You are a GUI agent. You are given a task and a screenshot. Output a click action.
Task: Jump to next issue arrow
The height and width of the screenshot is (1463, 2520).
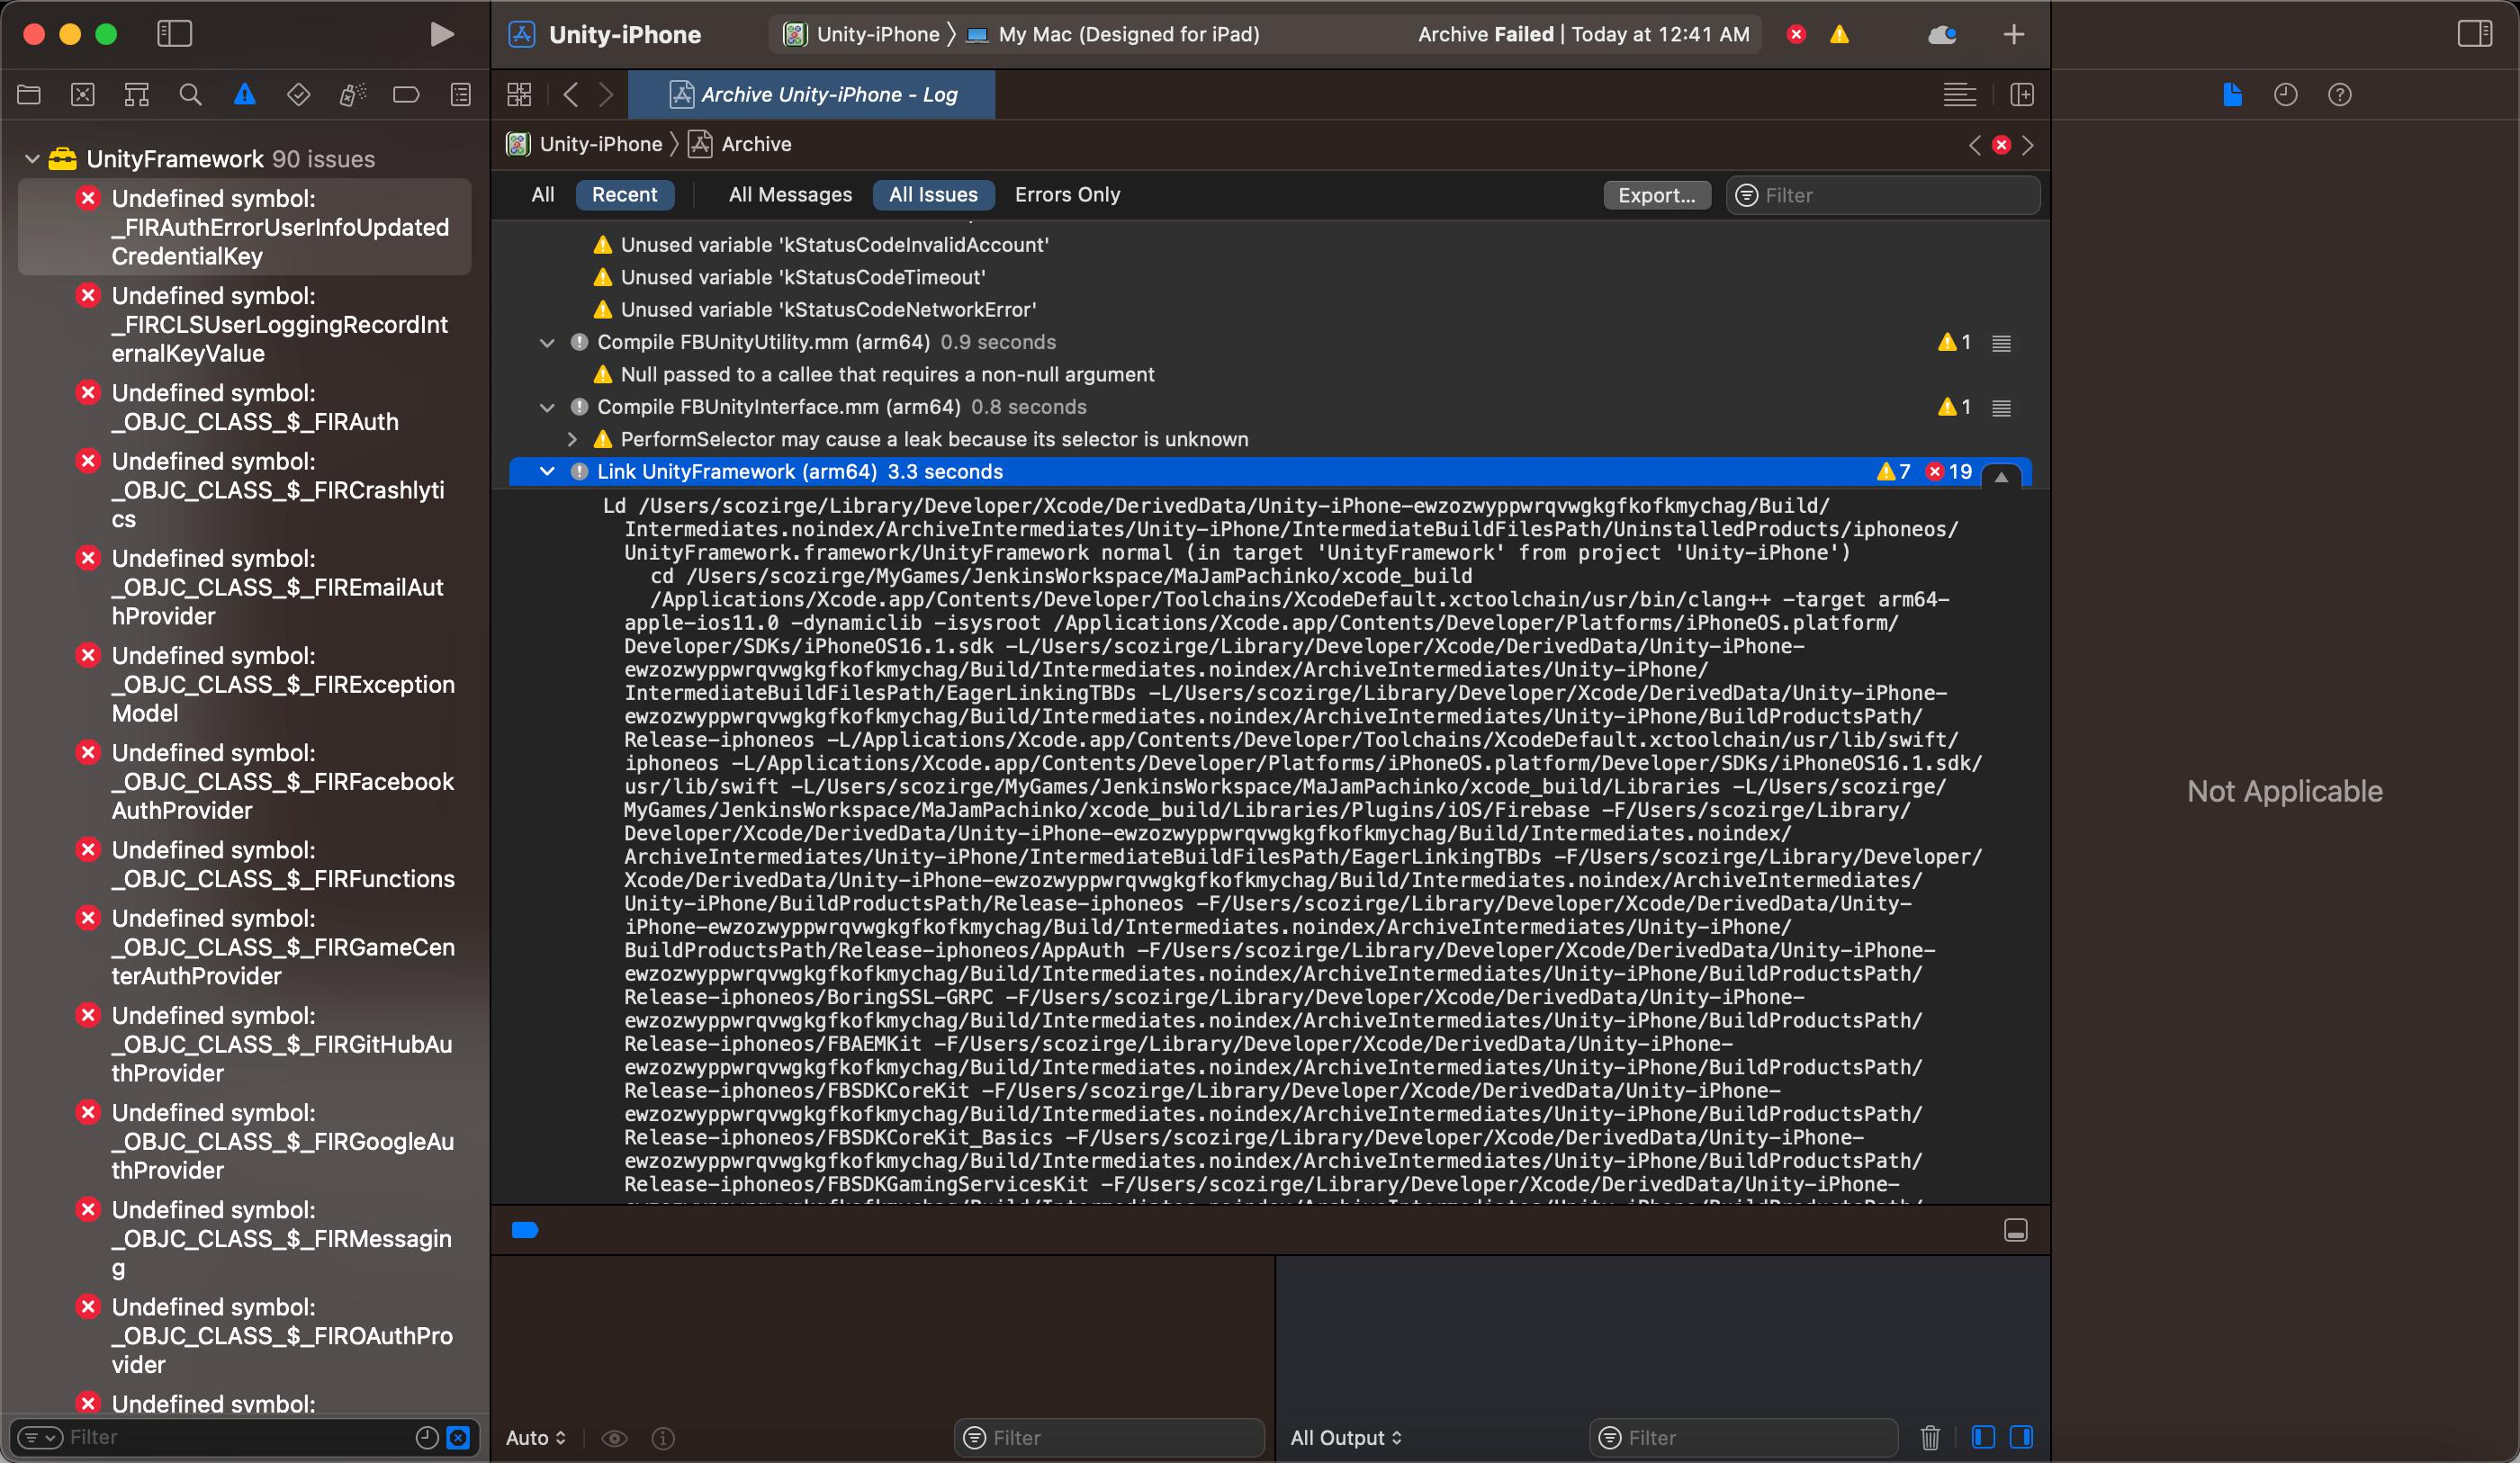[2027, 145]
